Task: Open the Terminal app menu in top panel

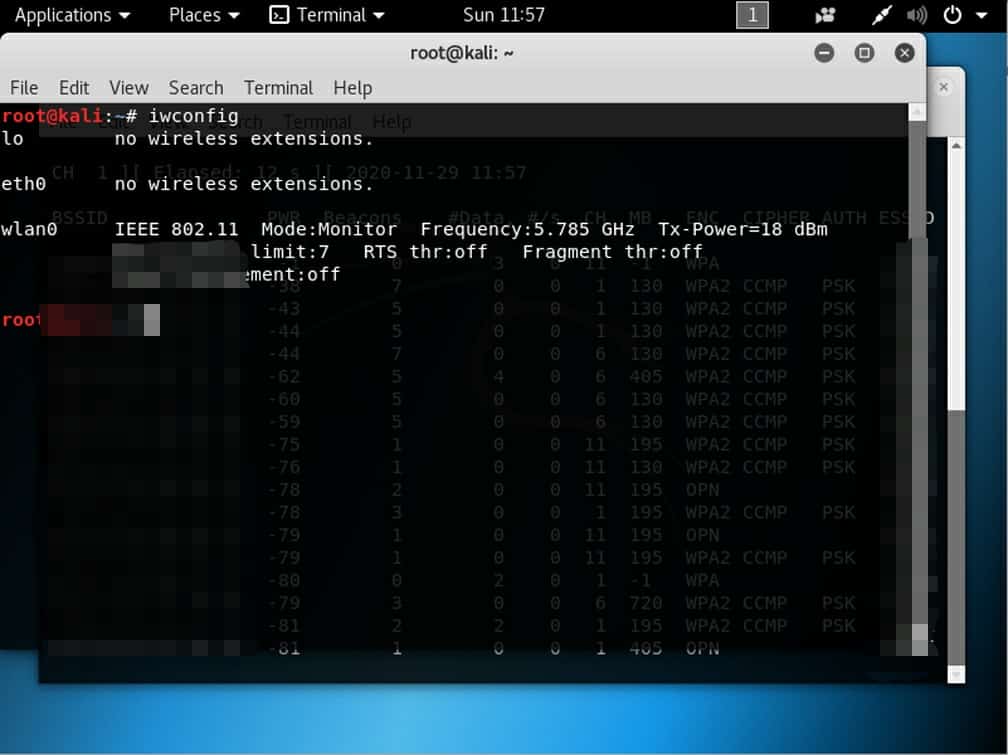Action: click(x=328, y=15)
